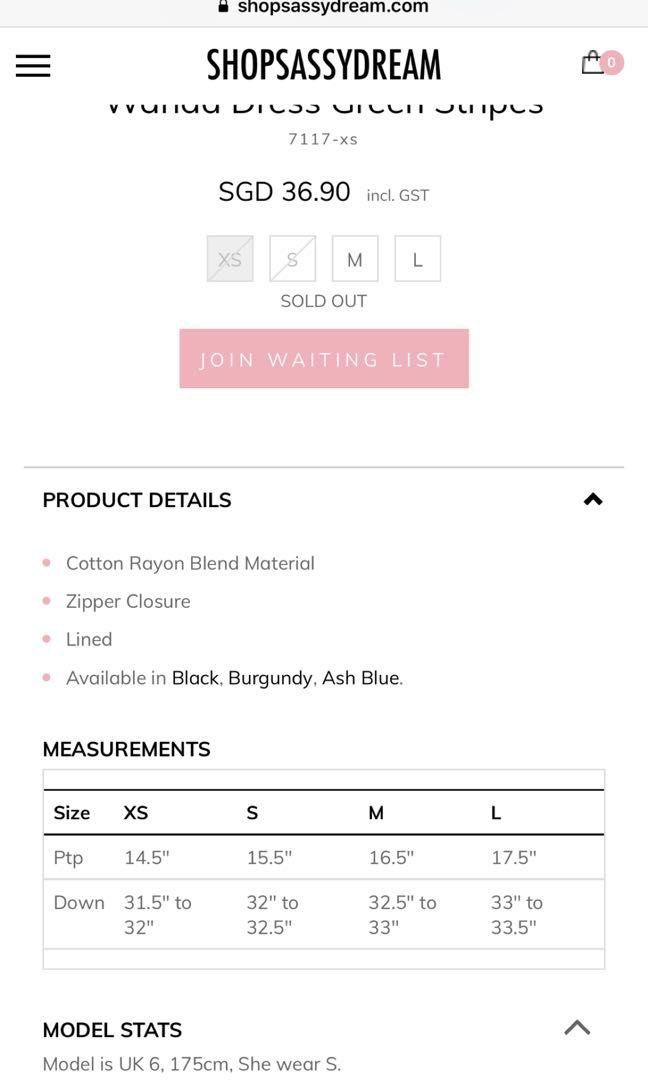Viewport: 648px width, 1080px height.
Task: Go to ShopSassyDream home logo
Action: [x=324, y=65]
